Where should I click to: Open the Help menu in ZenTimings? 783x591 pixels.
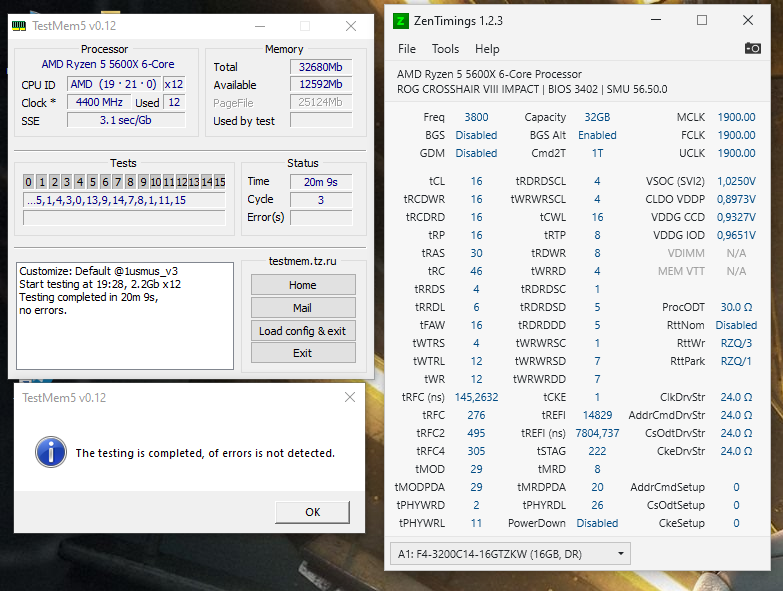pos(487,49)
